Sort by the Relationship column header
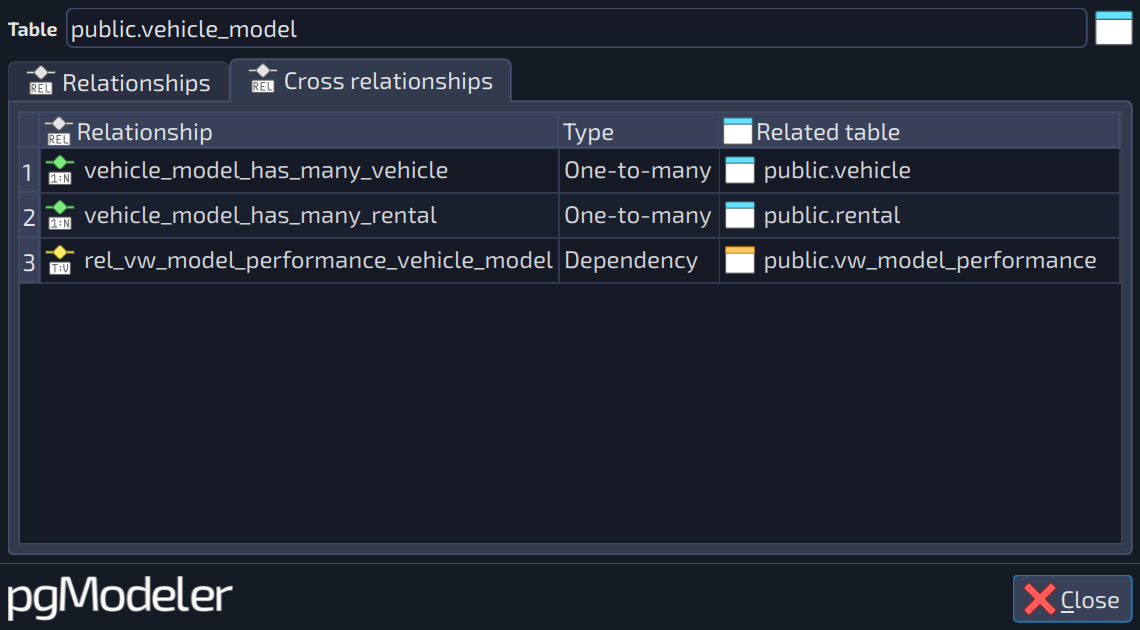This screenshot has width=1140, height=630. point(299,132)
